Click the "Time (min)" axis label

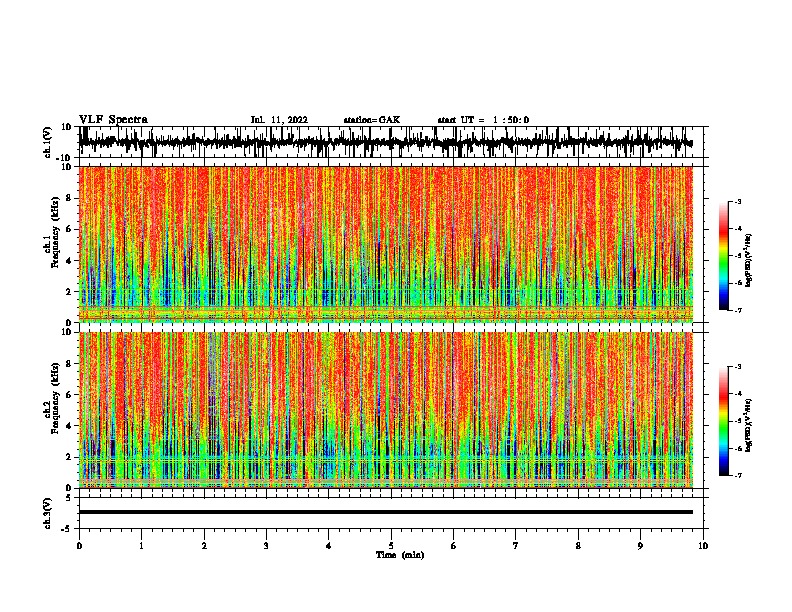pos(400,555)
